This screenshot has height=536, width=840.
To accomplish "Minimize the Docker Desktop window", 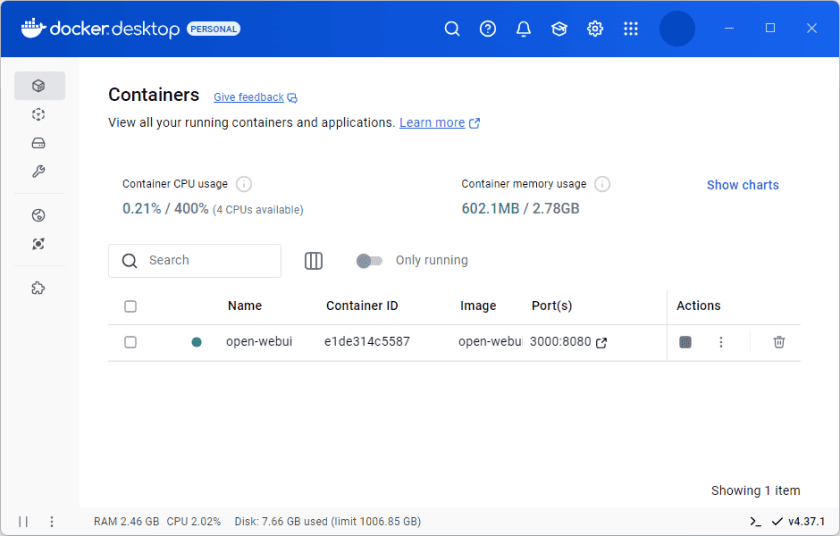I will click(729, 28).
